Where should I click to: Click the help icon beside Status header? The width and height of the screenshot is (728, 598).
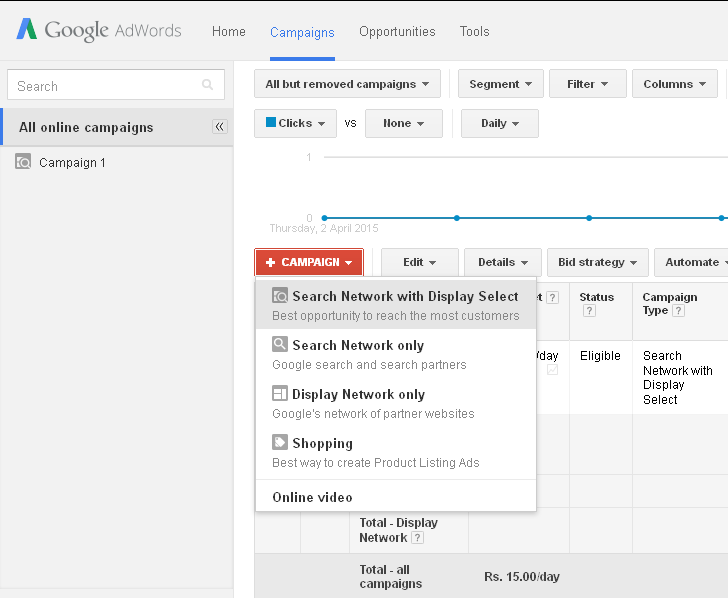click(590, 311)
